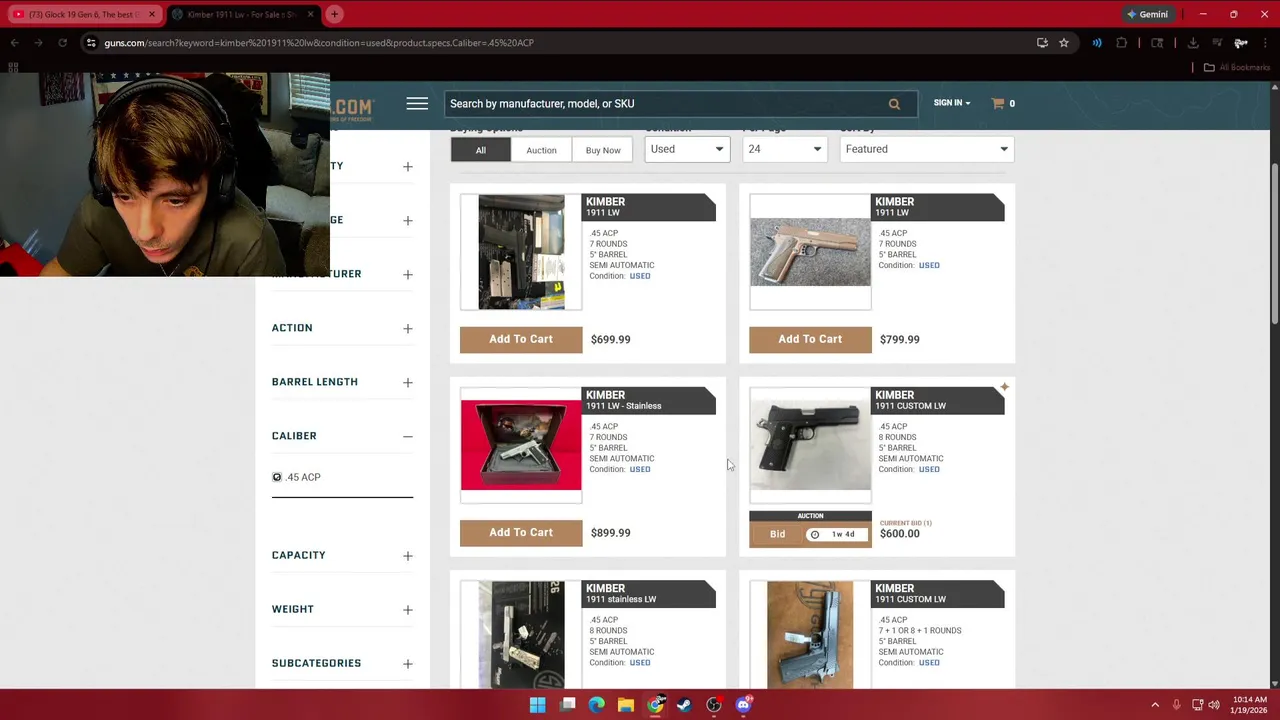
Task: Click the browser address bar URL
Action: [x=319, y=43]
